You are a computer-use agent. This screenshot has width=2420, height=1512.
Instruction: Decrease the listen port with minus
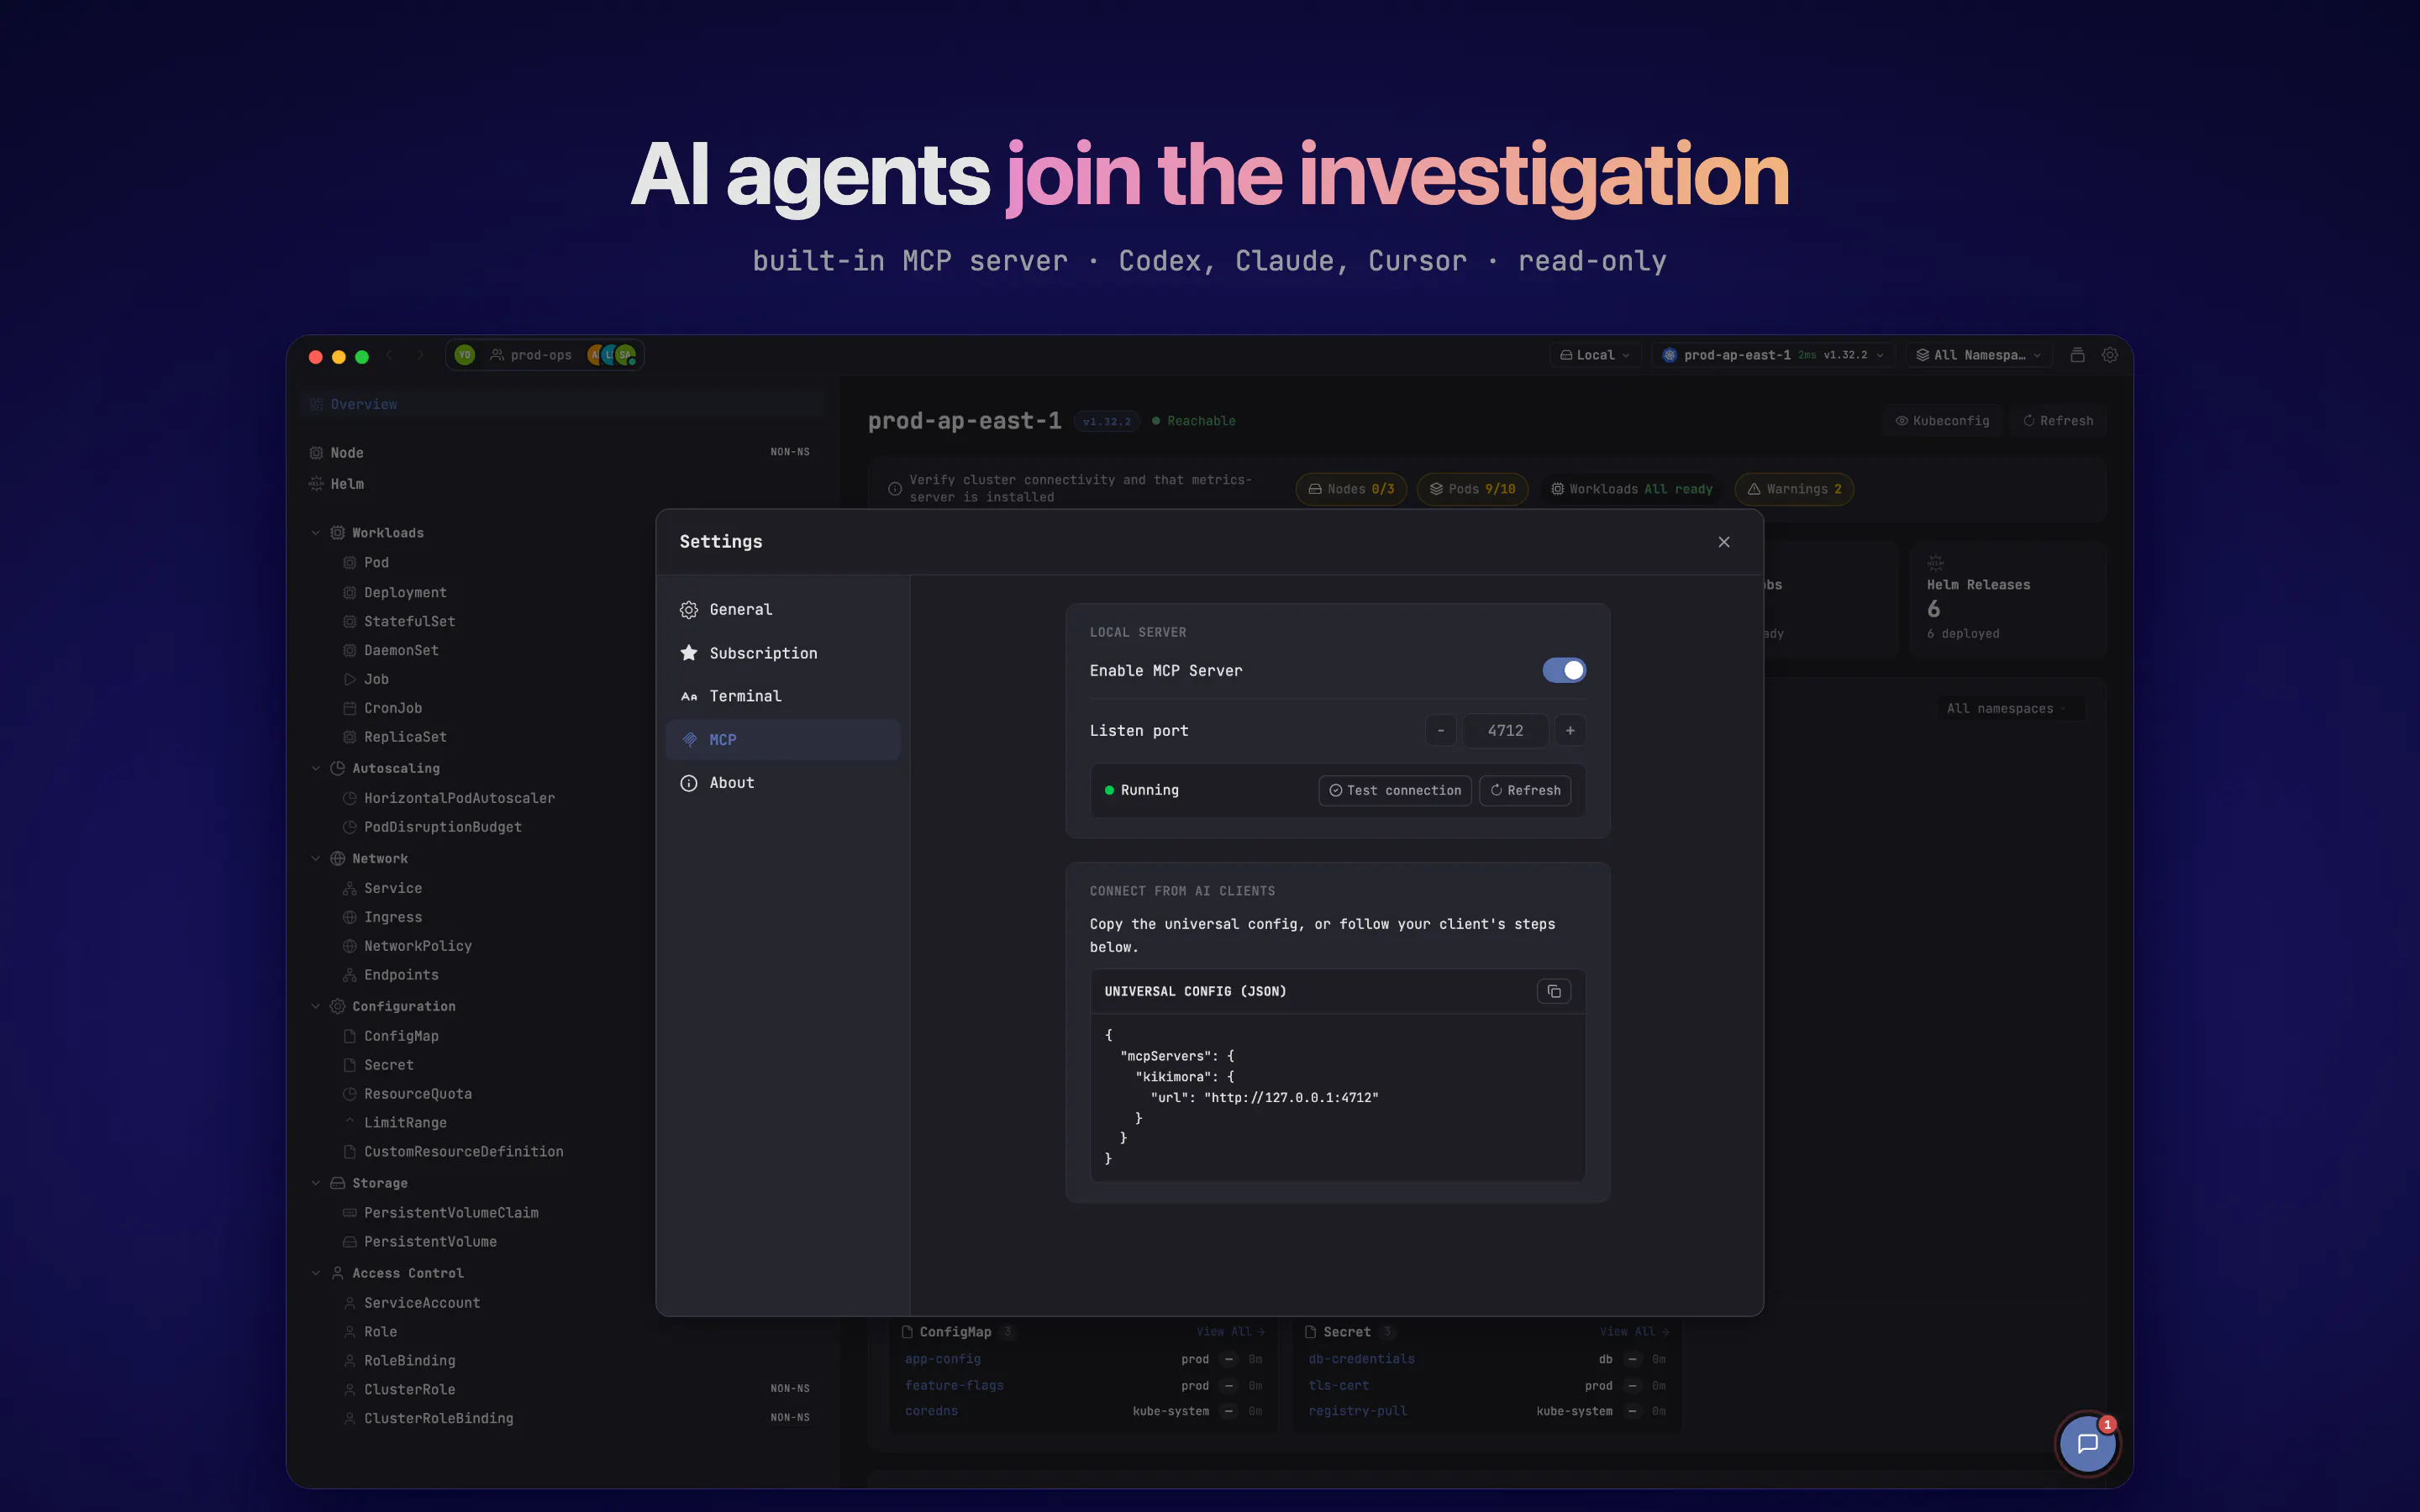pos(1441,731)
